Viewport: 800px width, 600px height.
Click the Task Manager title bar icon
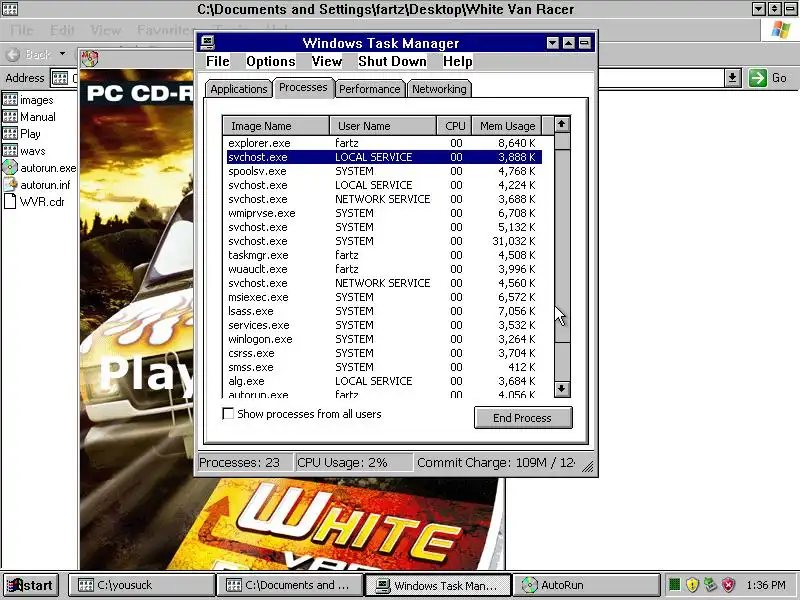coord(208,43)
